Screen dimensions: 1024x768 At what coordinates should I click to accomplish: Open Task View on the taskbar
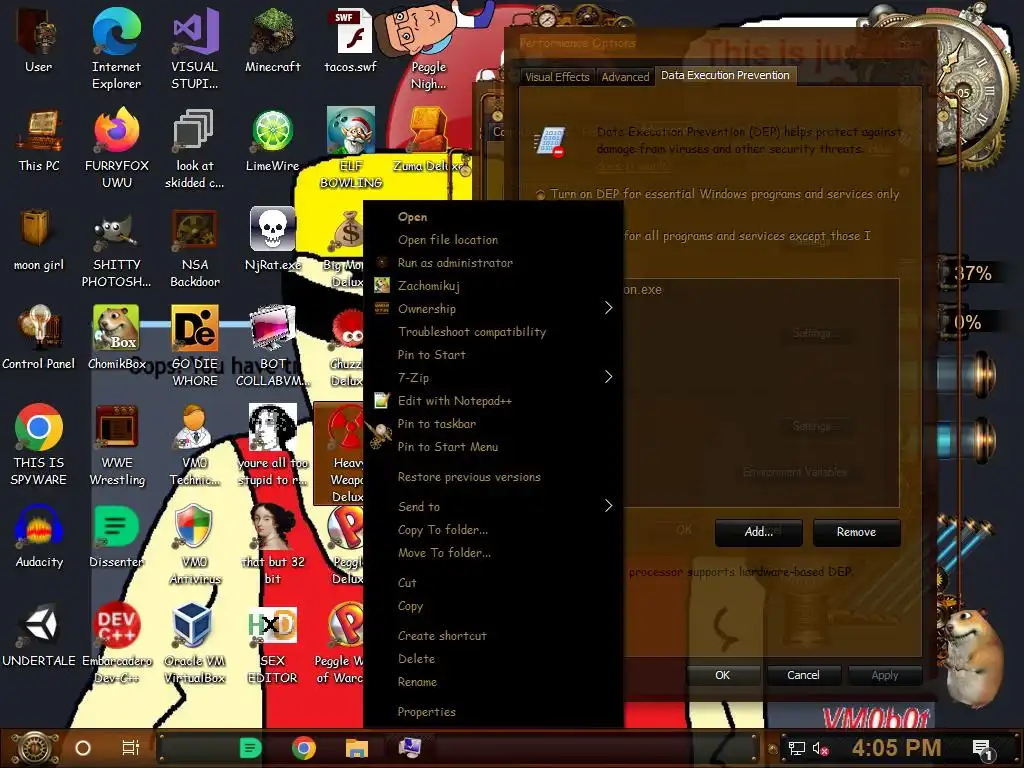coord(131,748)
